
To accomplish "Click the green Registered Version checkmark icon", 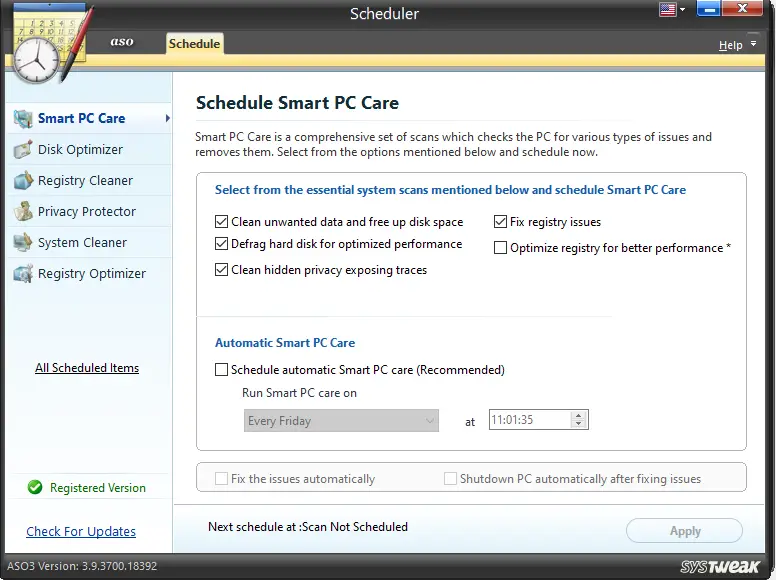I will pyautogui.click(x=35, y=487).
